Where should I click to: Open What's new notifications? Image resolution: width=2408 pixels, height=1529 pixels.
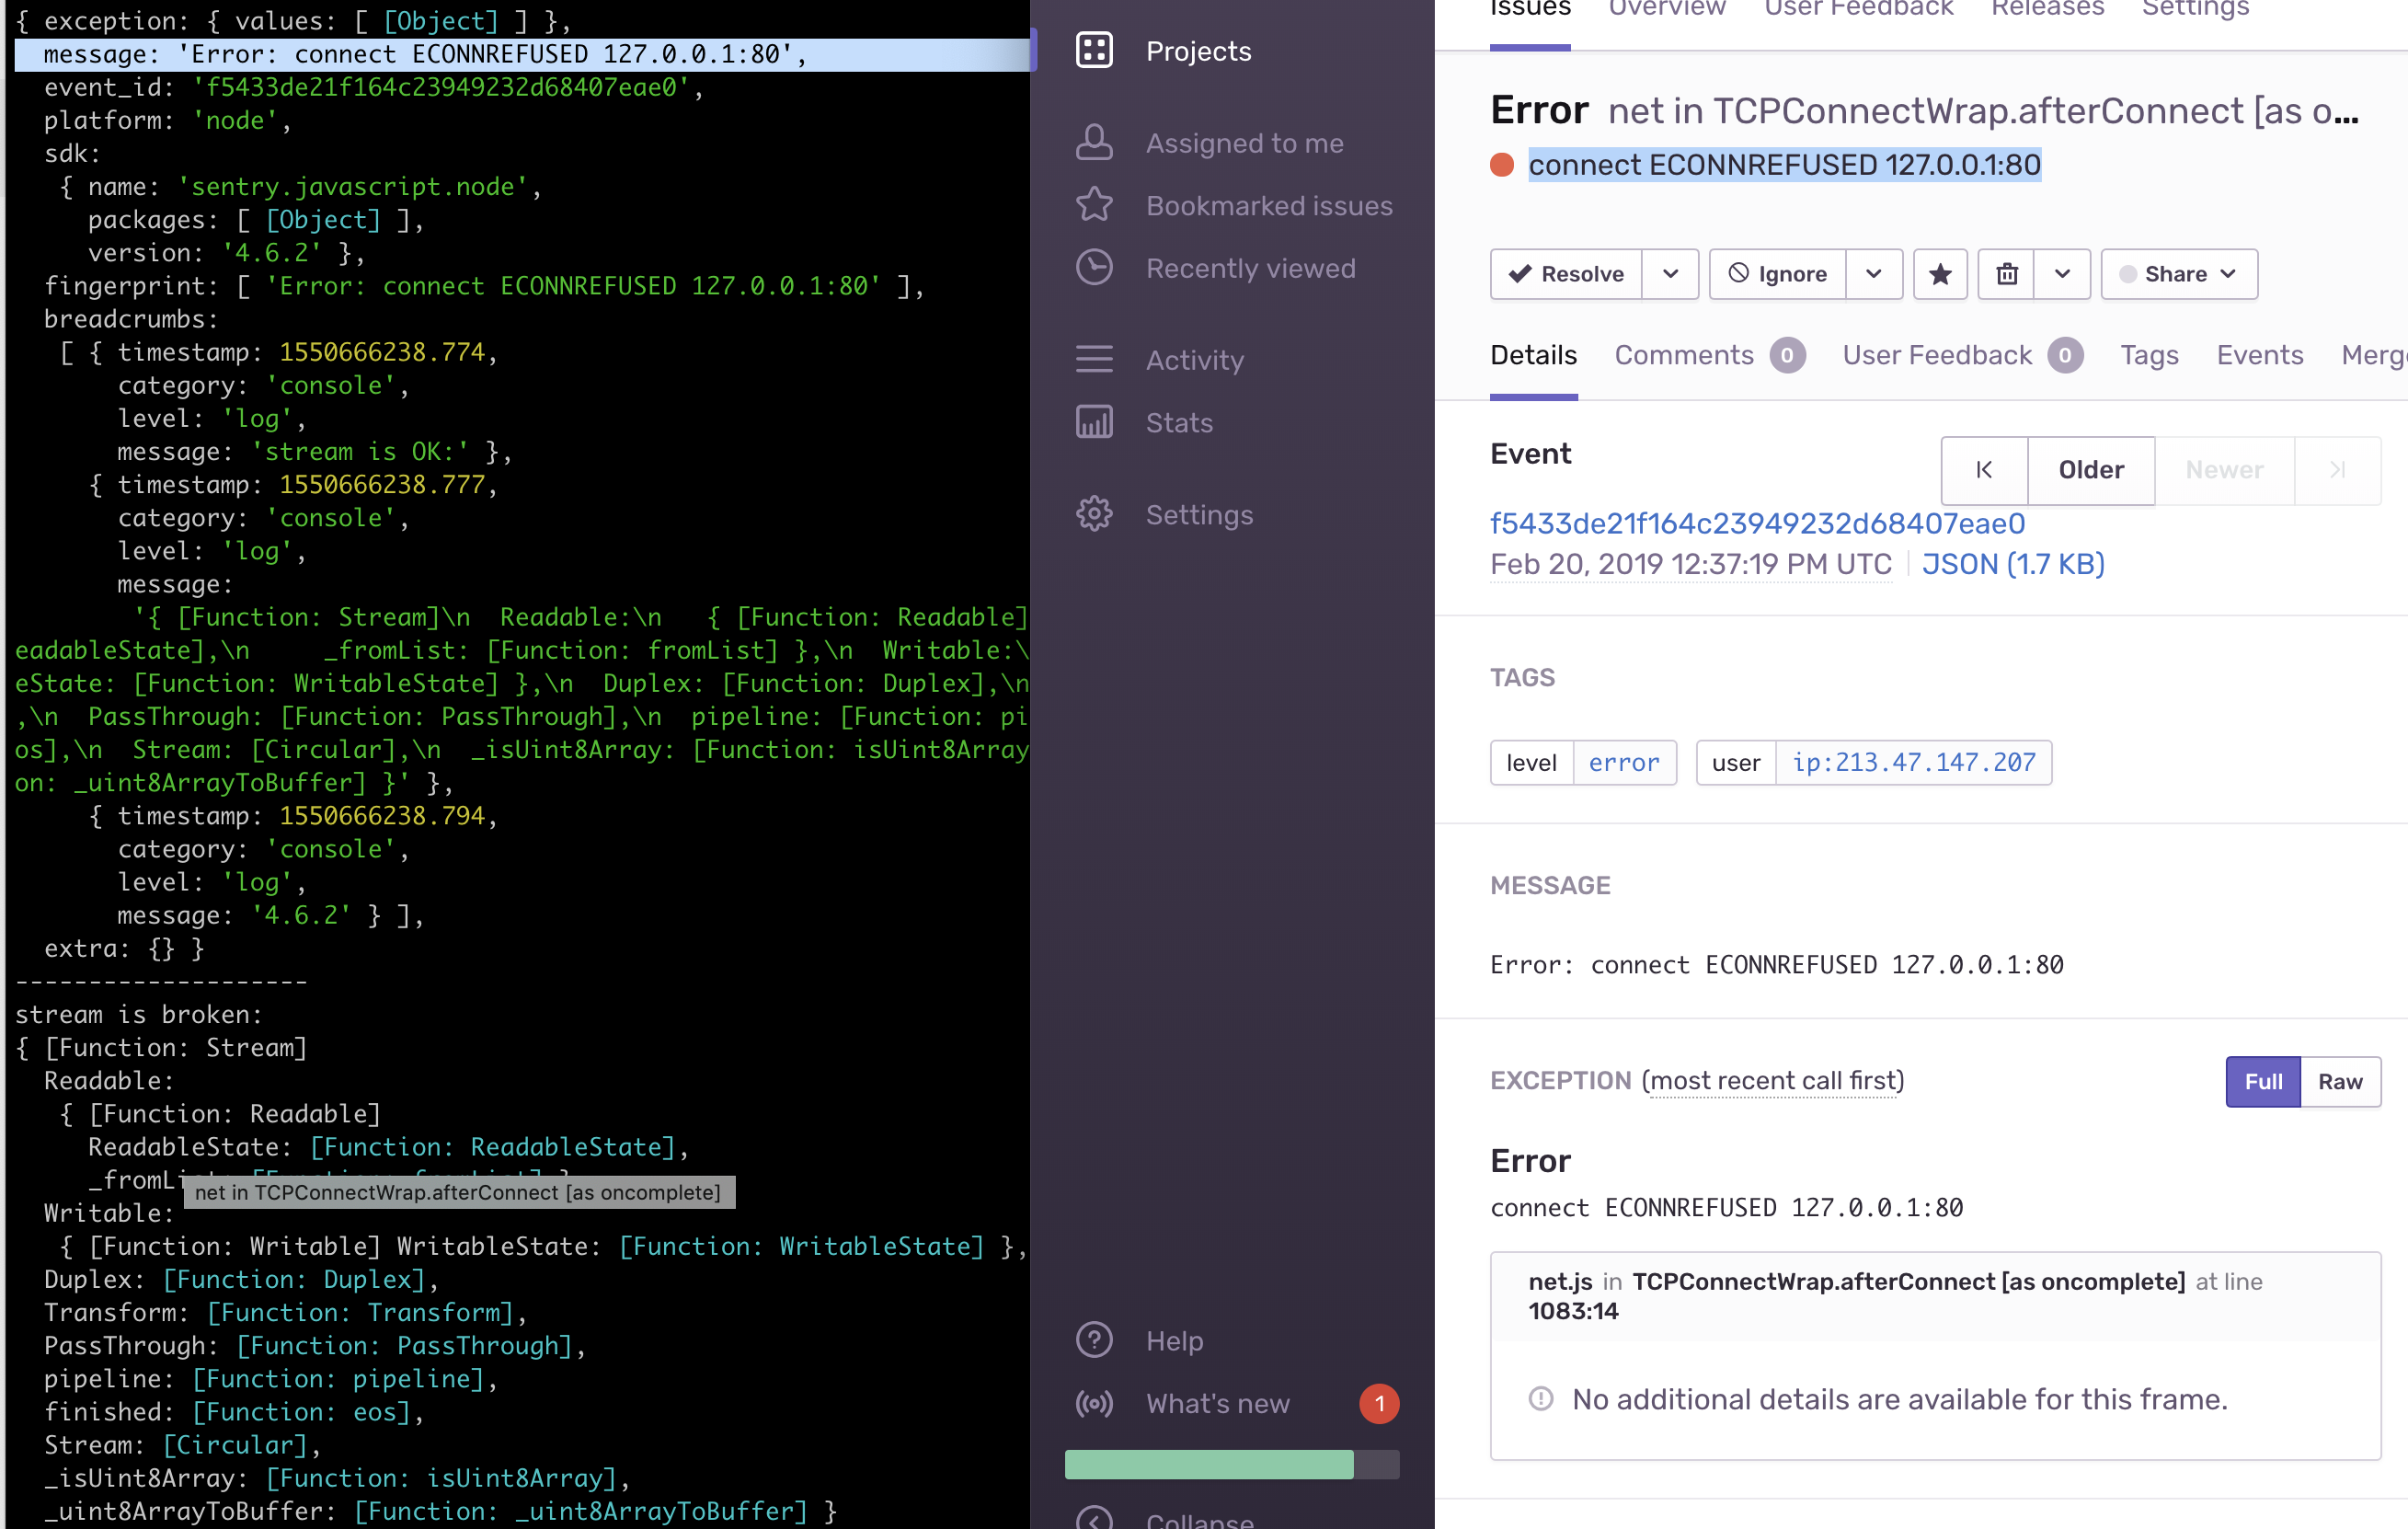coord(1217,1403)
